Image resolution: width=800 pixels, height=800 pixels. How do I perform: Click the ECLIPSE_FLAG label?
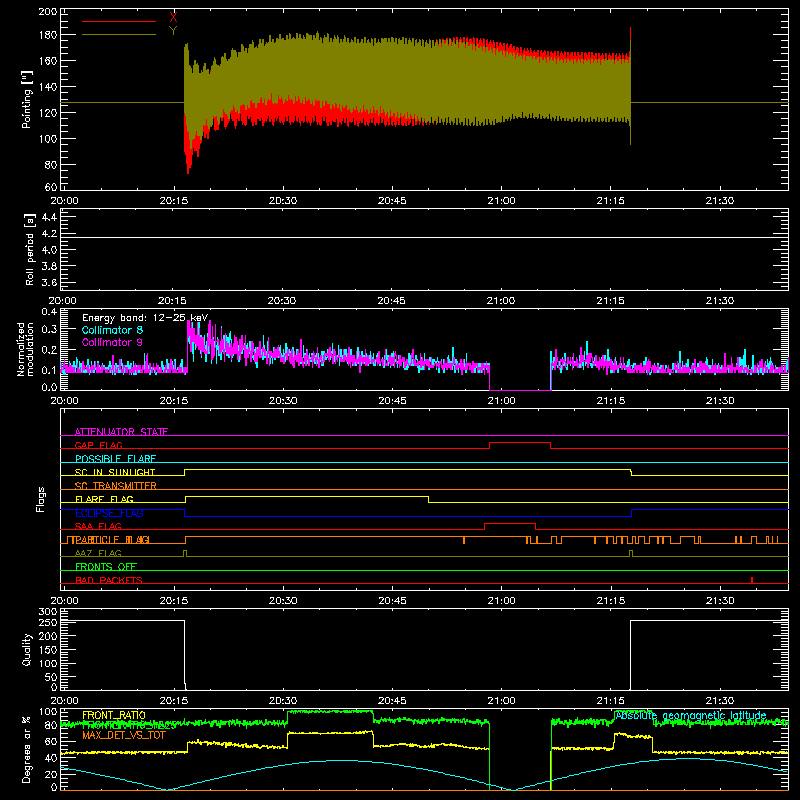click(109, 513)
